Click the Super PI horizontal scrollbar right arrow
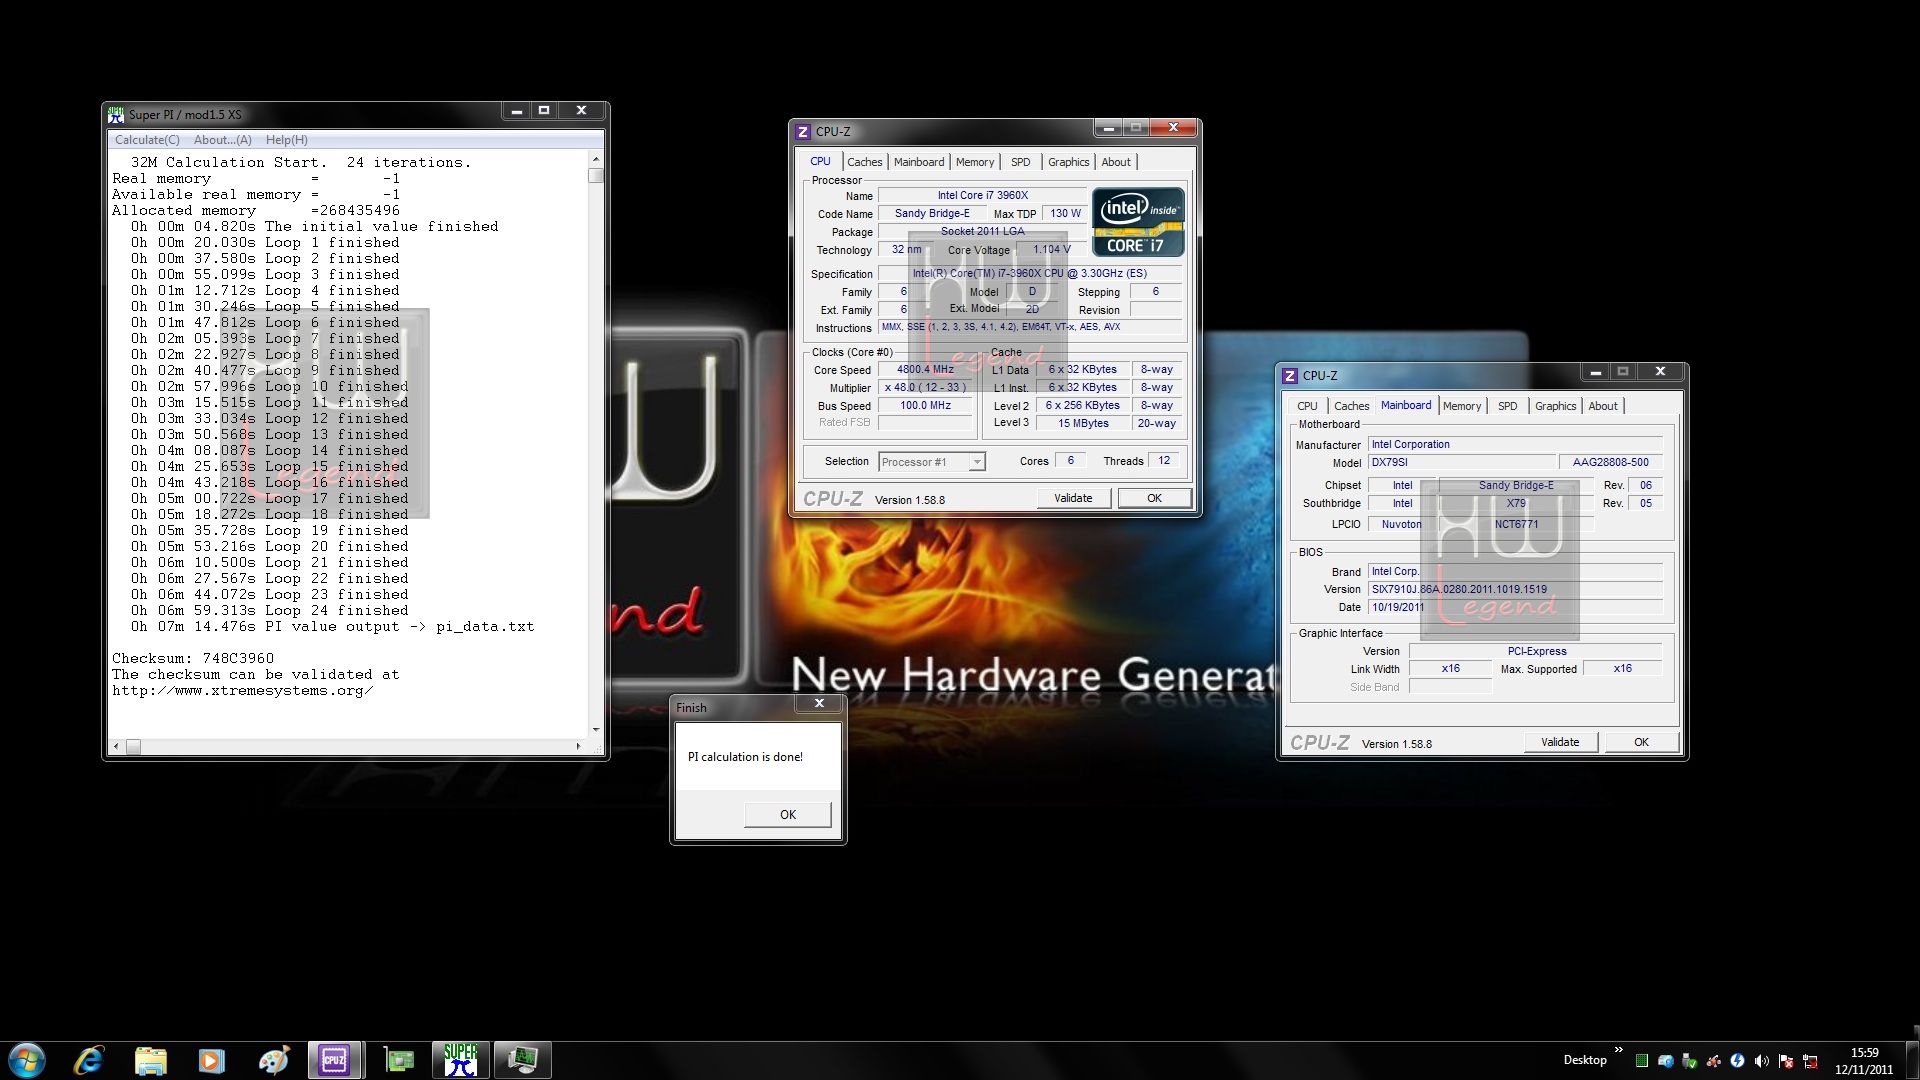The height and width of the screenshot is (1080, 1920). pos(578,746)
